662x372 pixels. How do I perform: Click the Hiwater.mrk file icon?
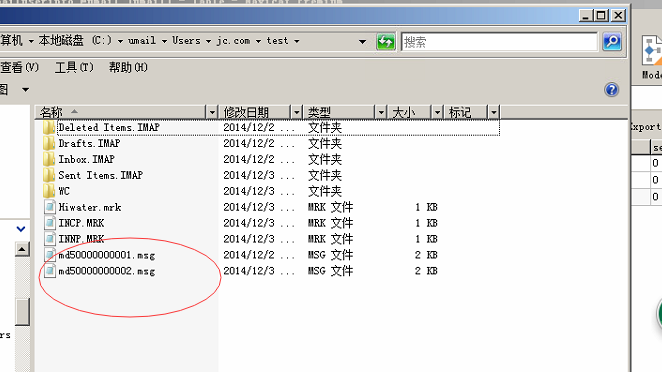click(x=50, y=207)
